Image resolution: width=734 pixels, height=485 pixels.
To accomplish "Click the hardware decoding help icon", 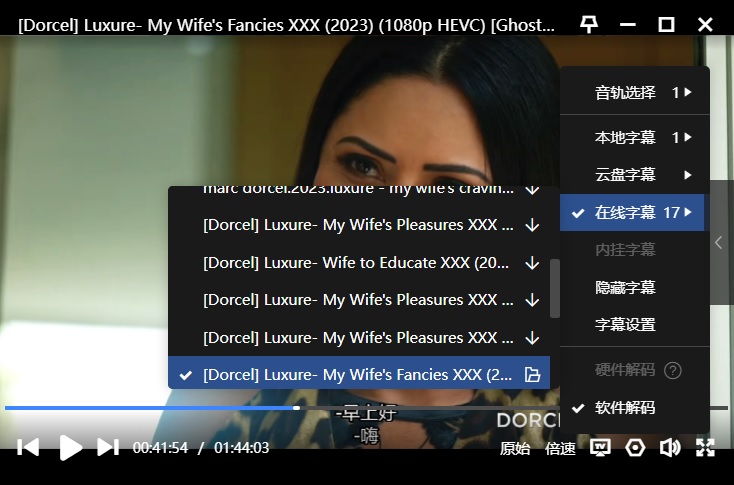I will click(x=673, y=370).
